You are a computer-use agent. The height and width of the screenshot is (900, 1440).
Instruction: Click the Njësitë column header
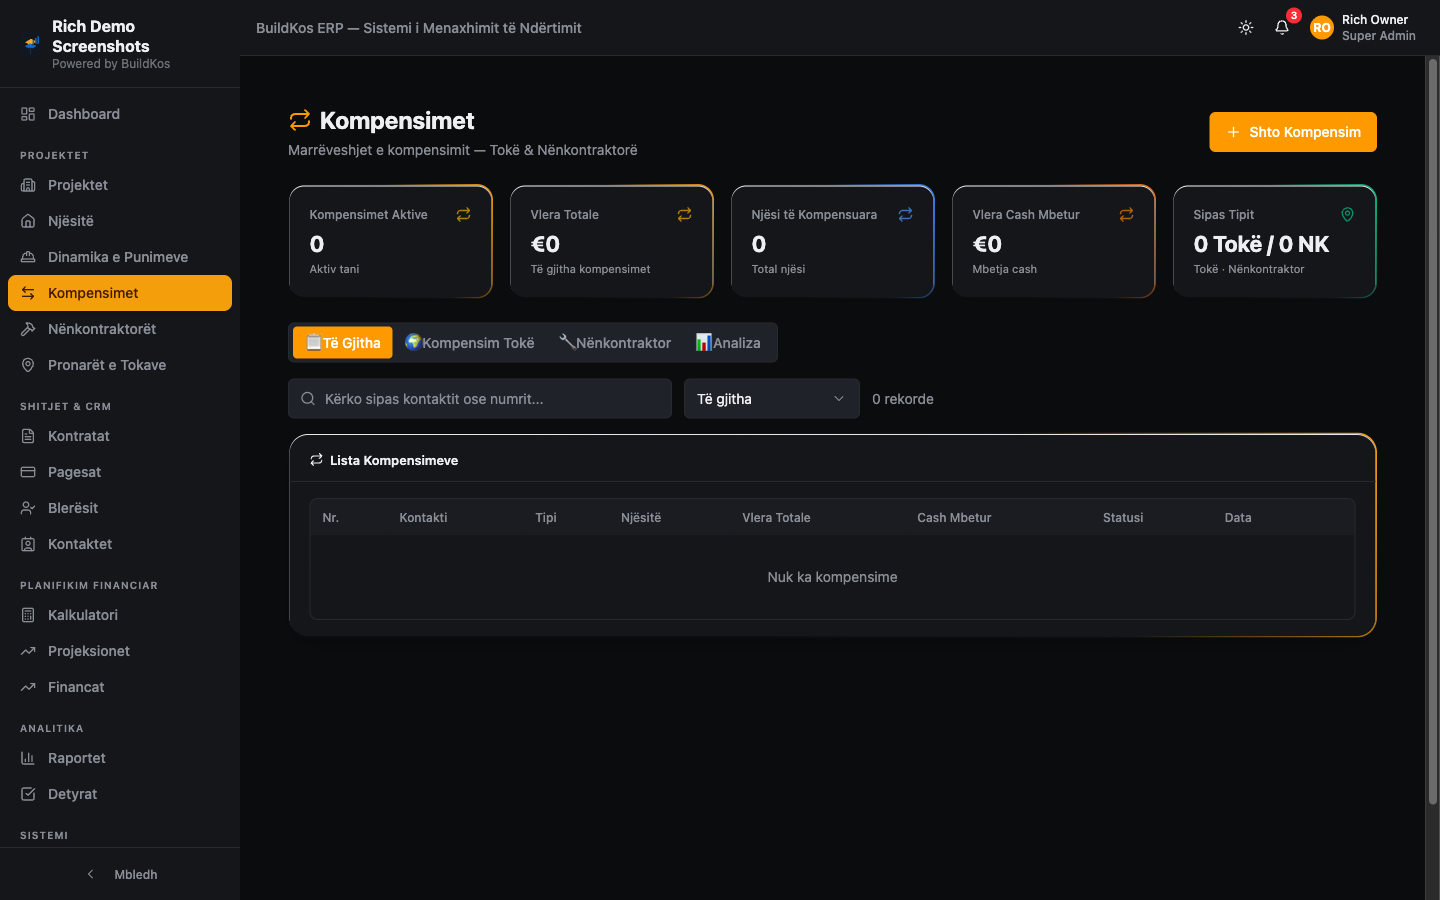coord(641,518)
